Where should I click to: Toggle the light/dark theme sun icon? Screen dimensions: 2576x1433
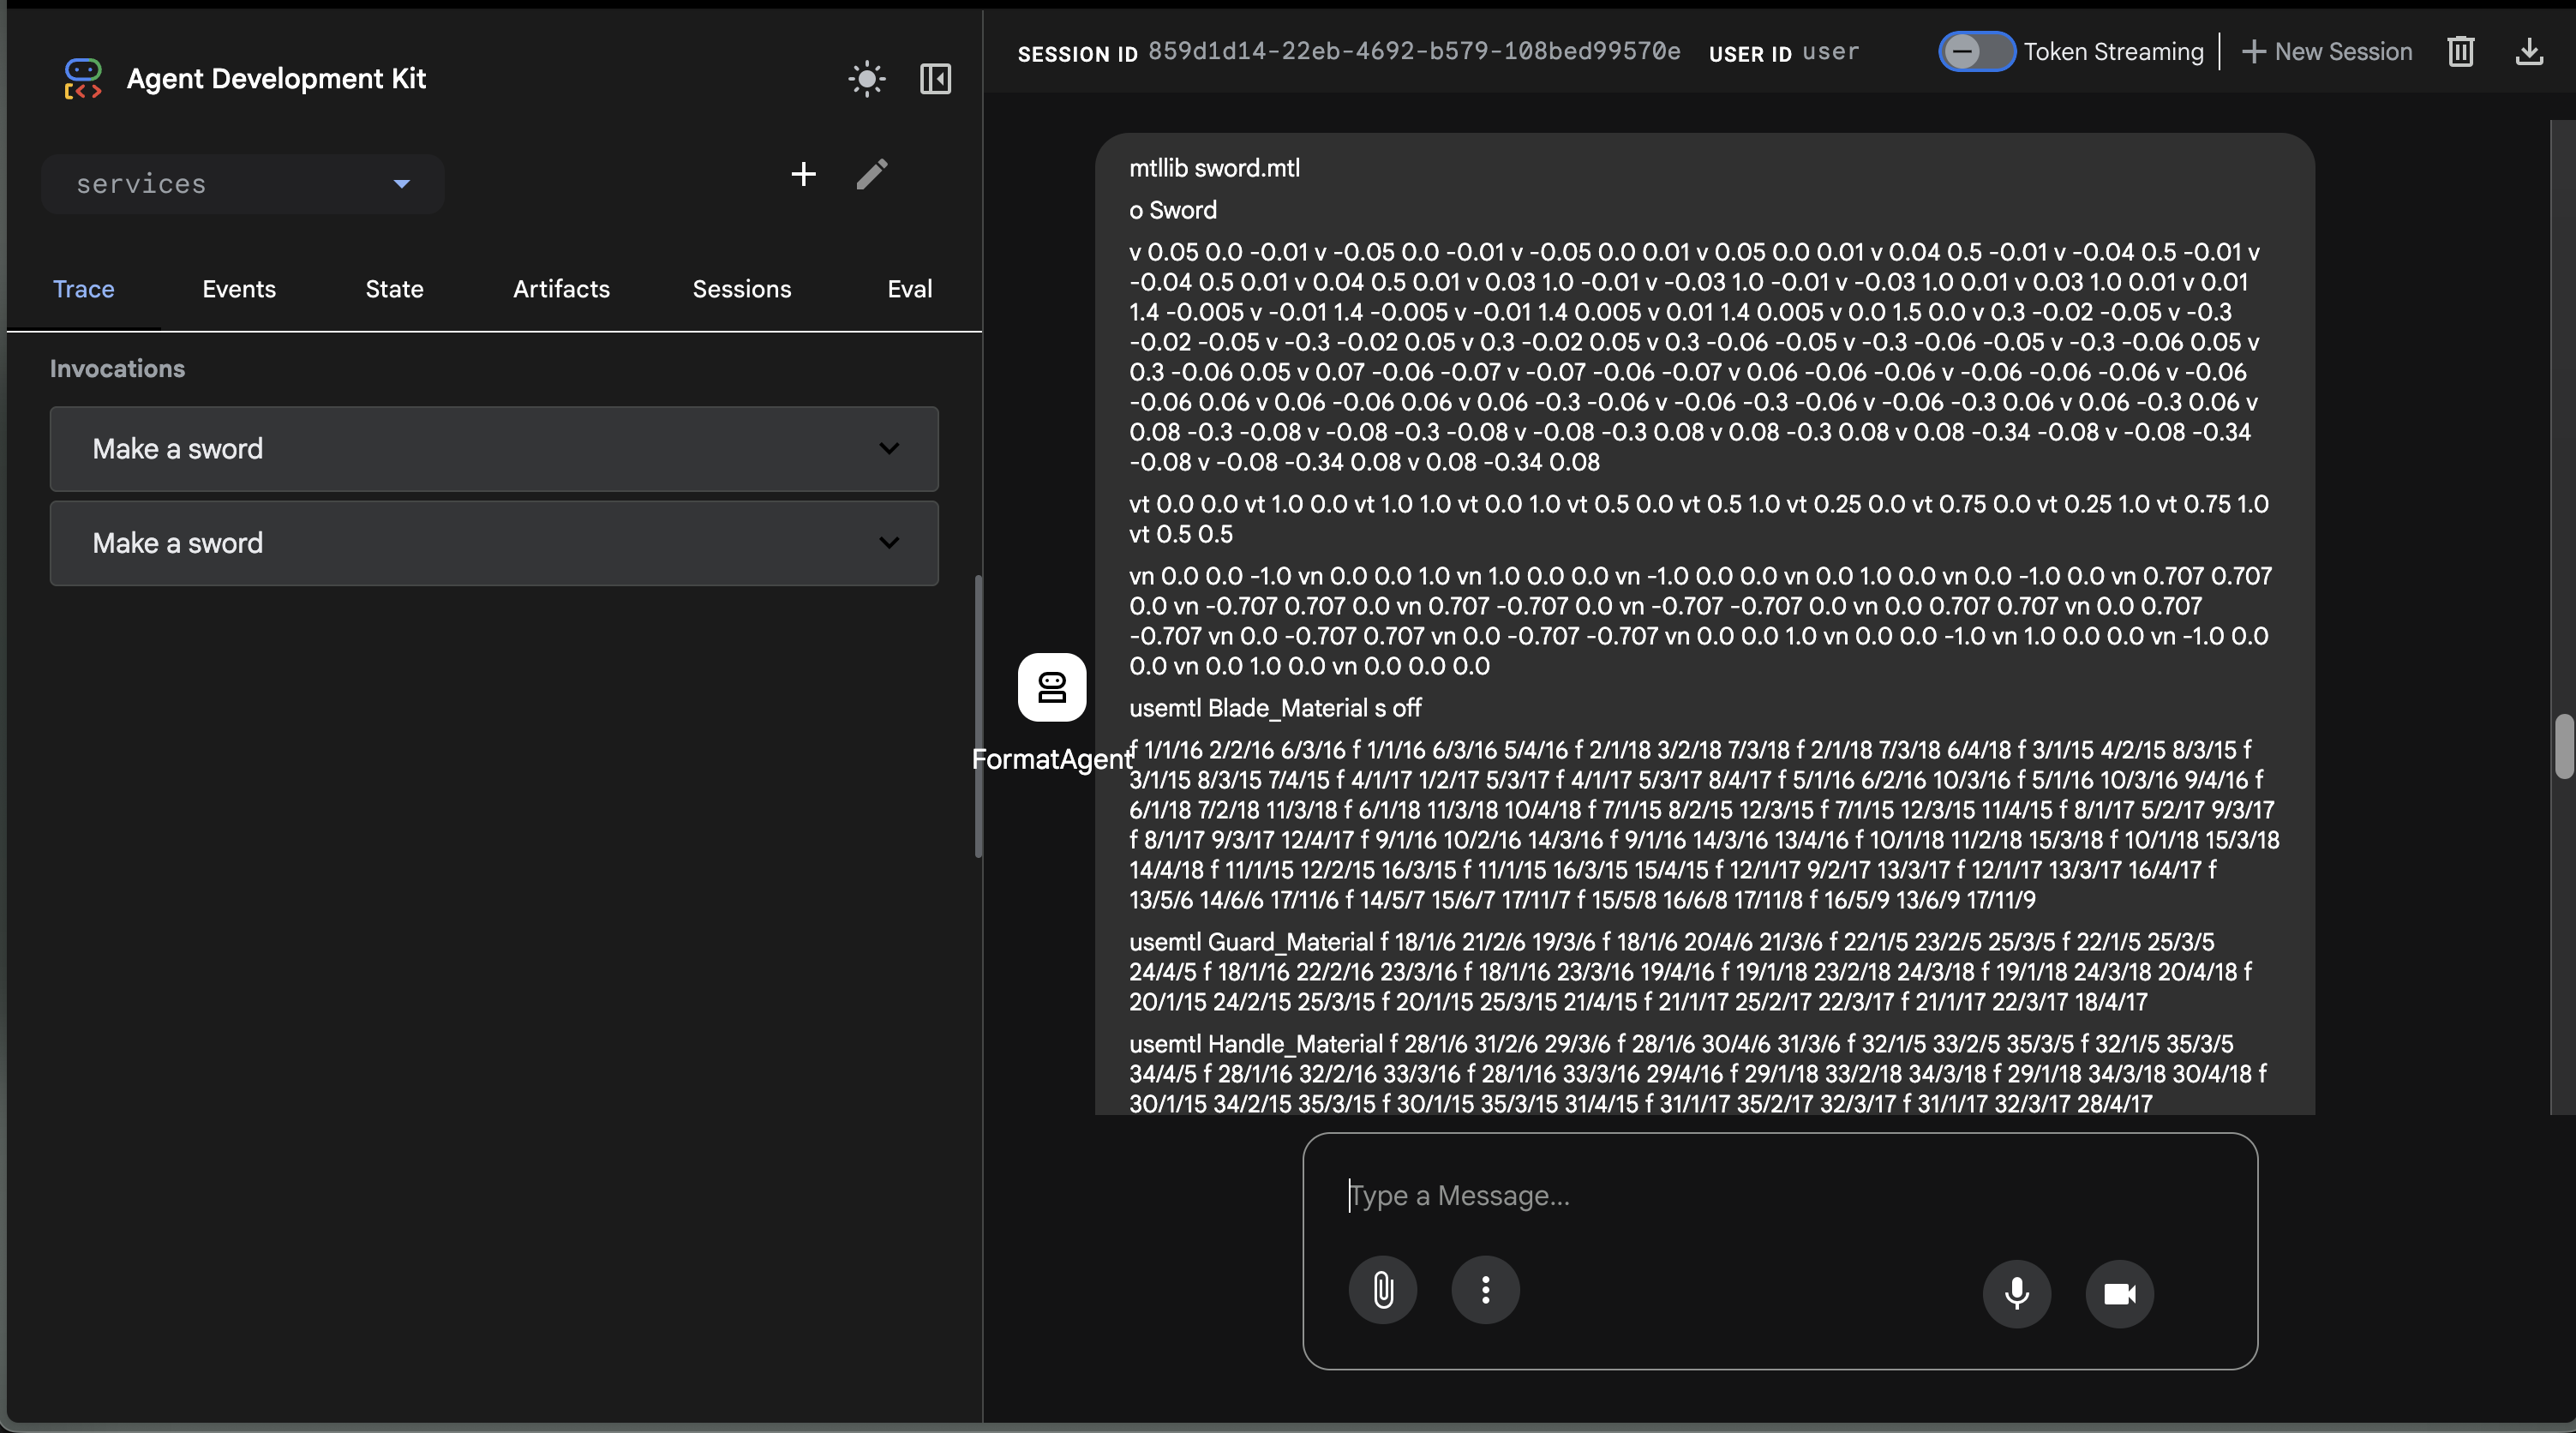pyautogui.click(x=866, y=79)
